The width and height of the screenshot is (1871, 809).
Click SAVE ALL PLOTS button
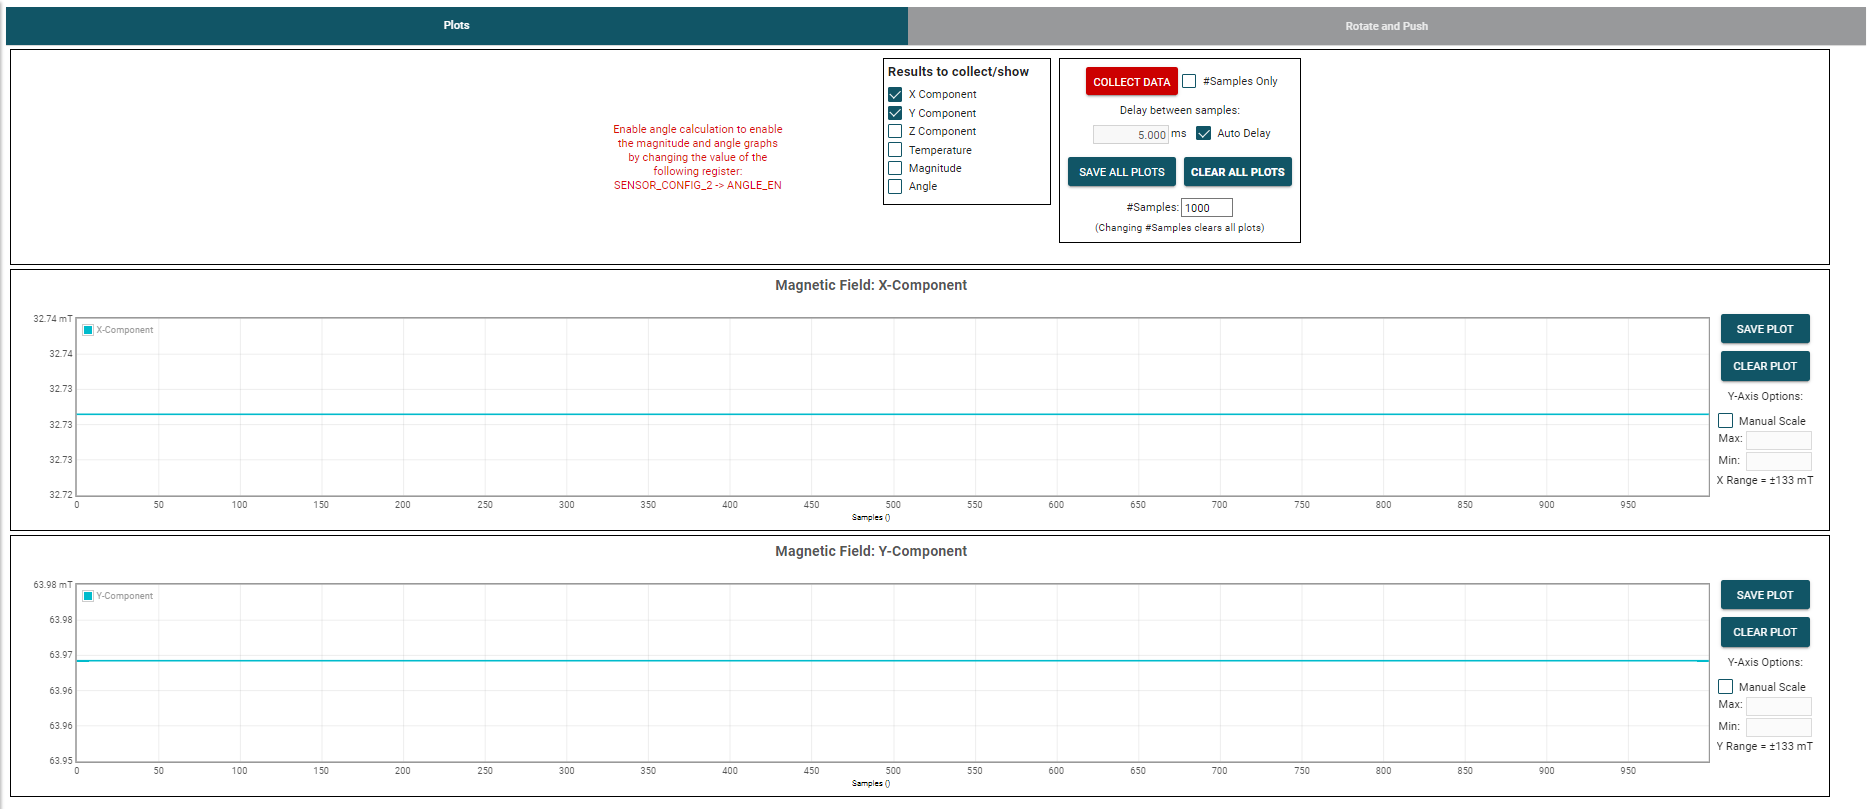coord(1122,172)
